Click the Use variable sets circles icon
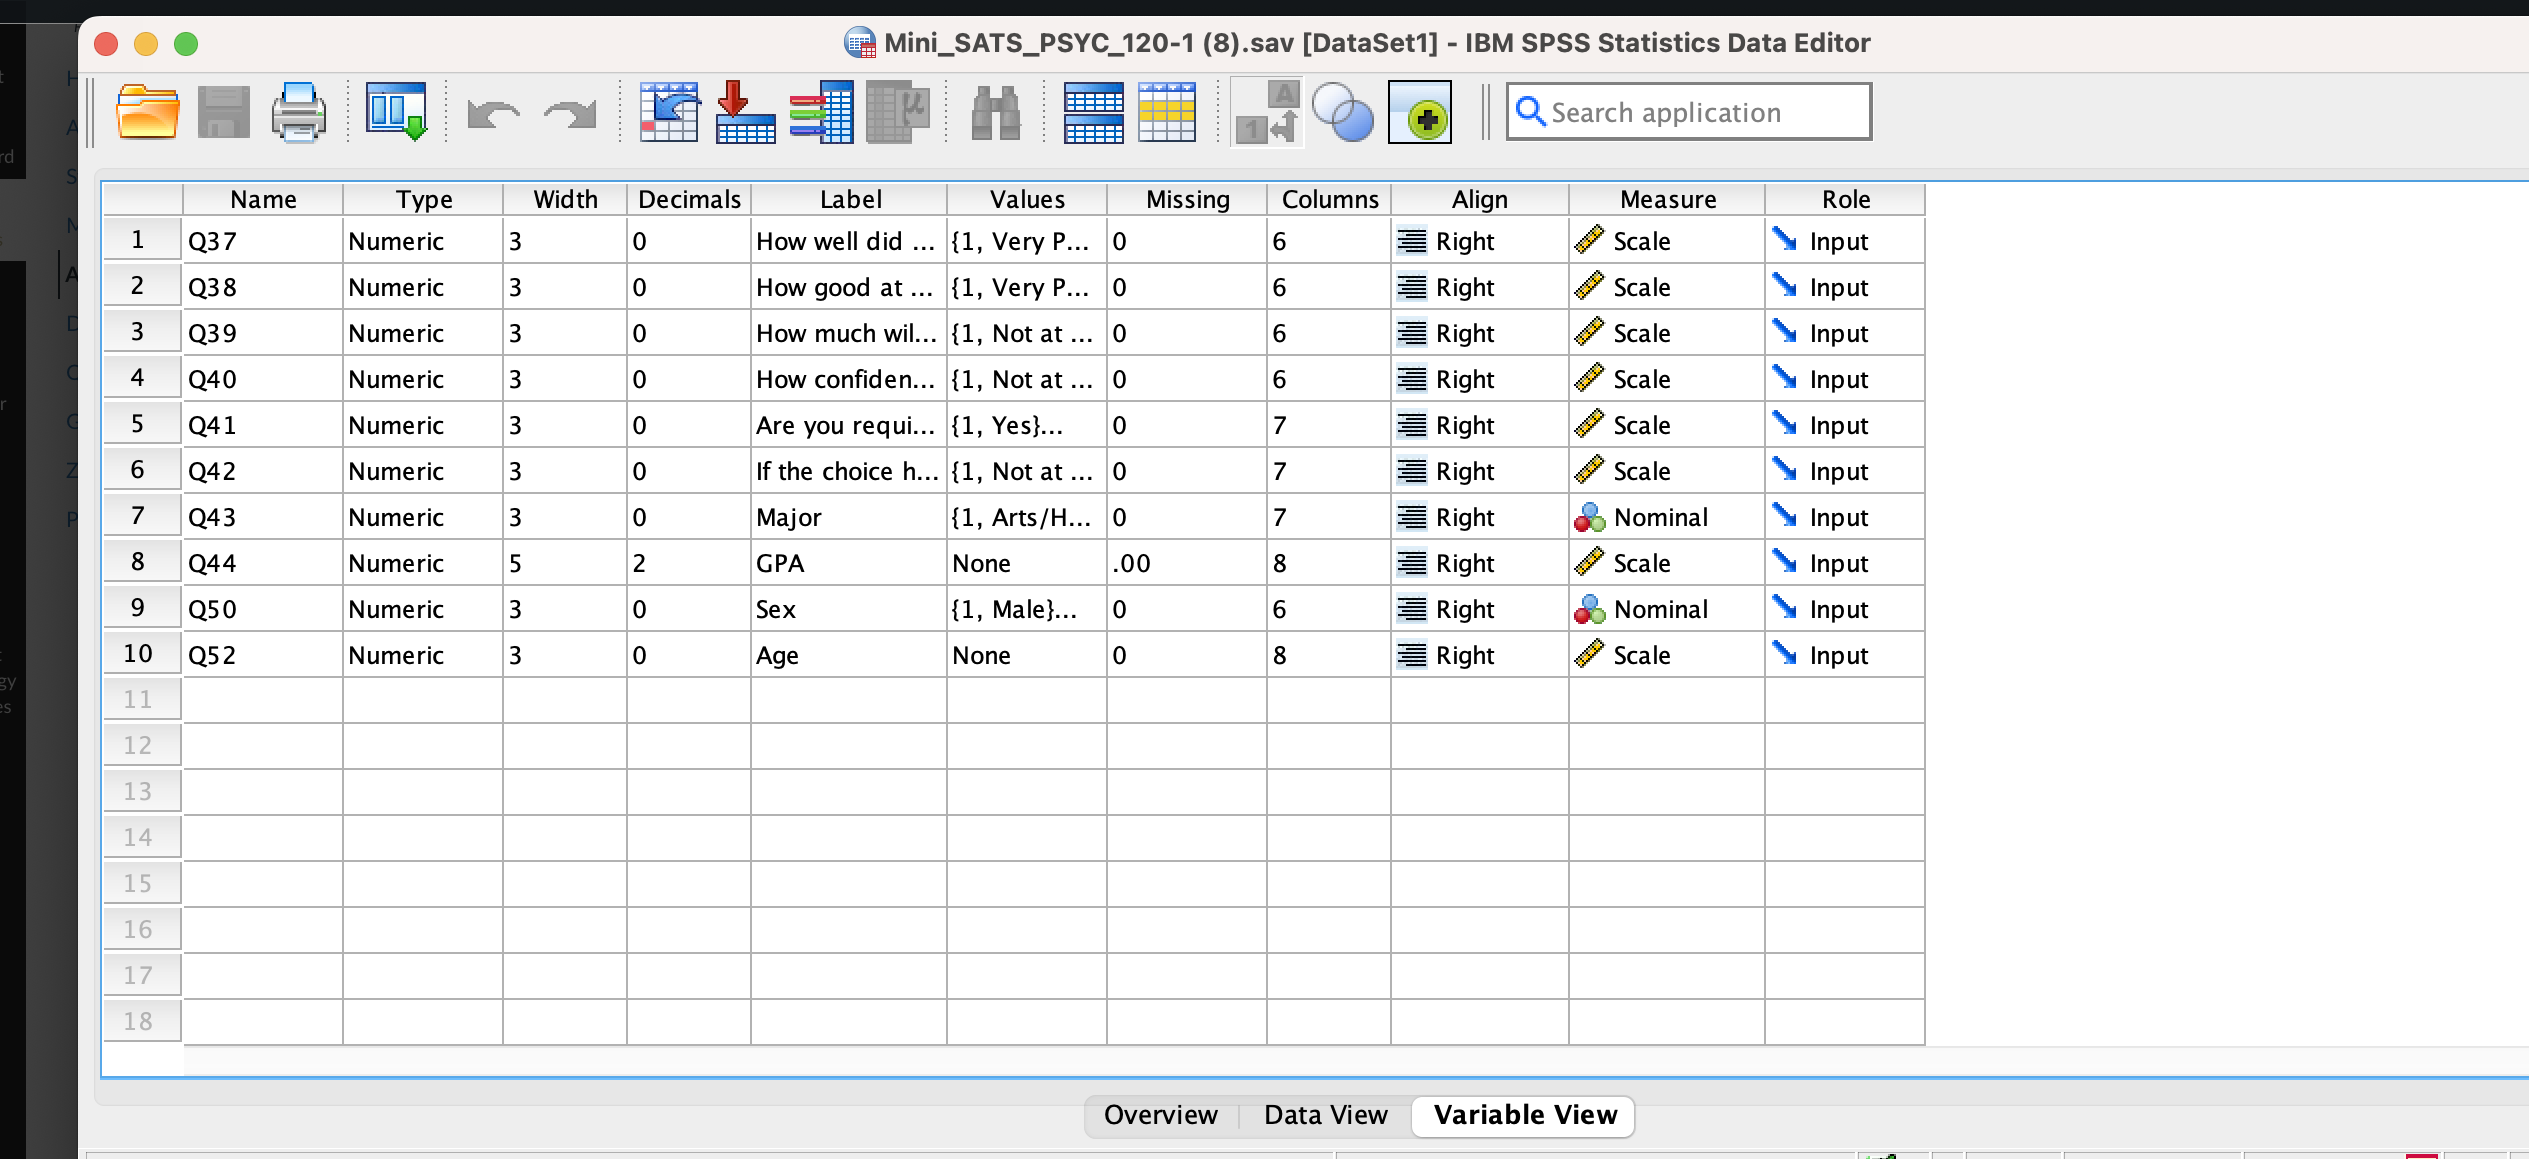2529x1159 pixels. [x=1342, y=112]
